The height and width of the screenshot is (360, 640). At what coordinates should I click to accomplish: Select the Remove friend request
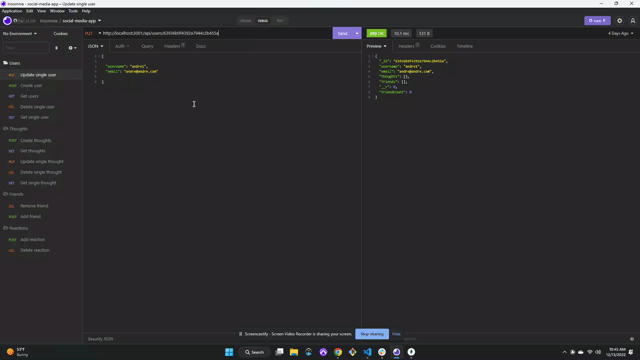point(41,206)
